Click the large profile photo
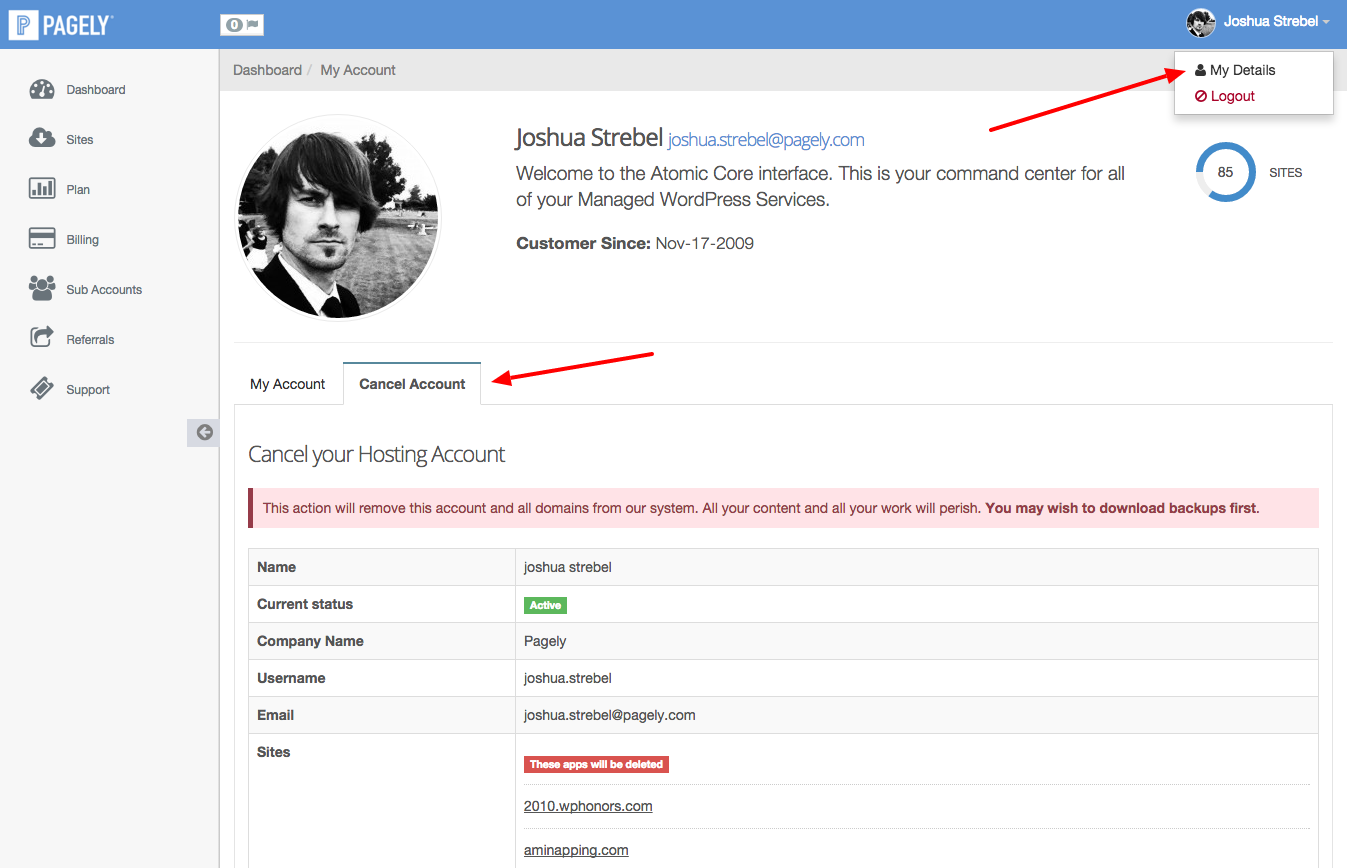The image size is (1347, 868). coord(338,216)
